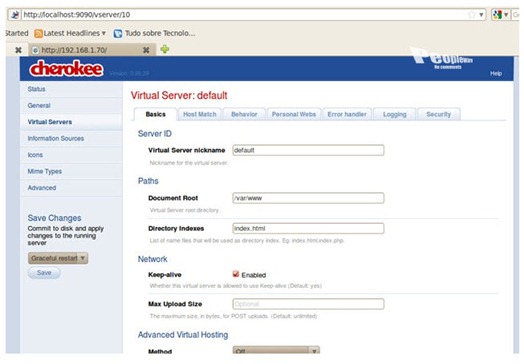Open the search engine dropdown arrow
The height and width of the screenshot is (364, 524).
pyautogui.click(x=506, y=15)
